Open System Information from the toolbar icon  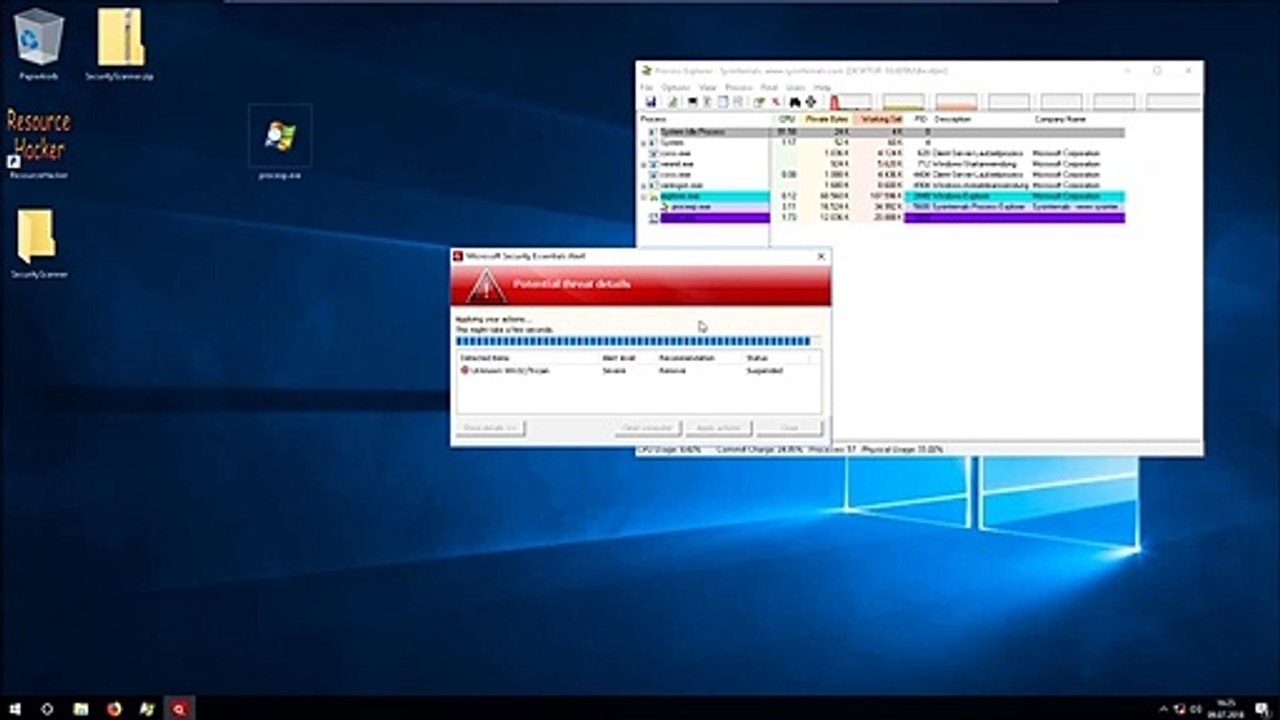692,102
